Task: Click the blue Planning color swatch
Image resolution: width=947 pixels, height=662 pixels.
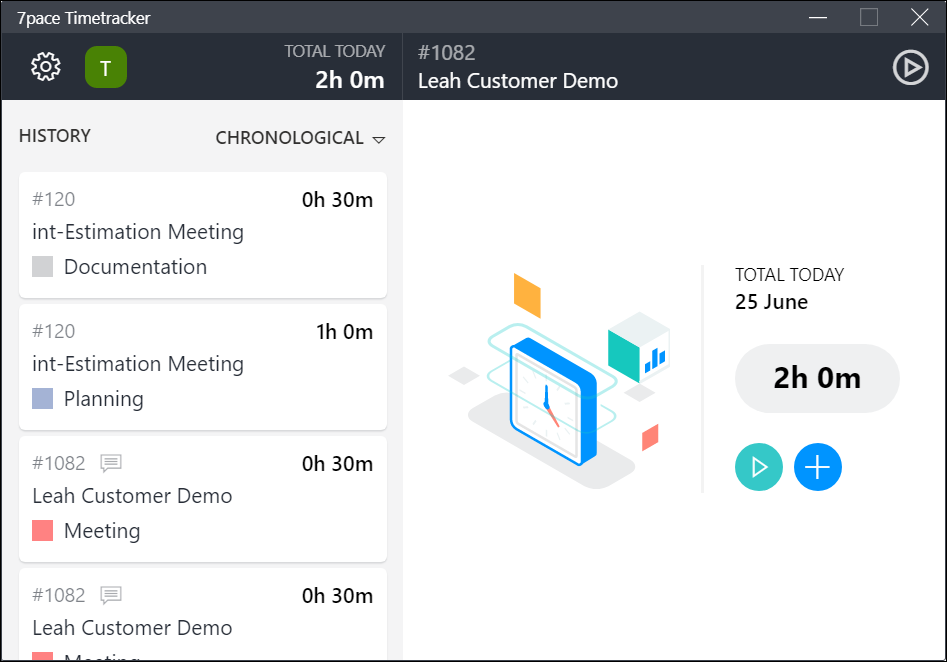Action: point(42,399)
